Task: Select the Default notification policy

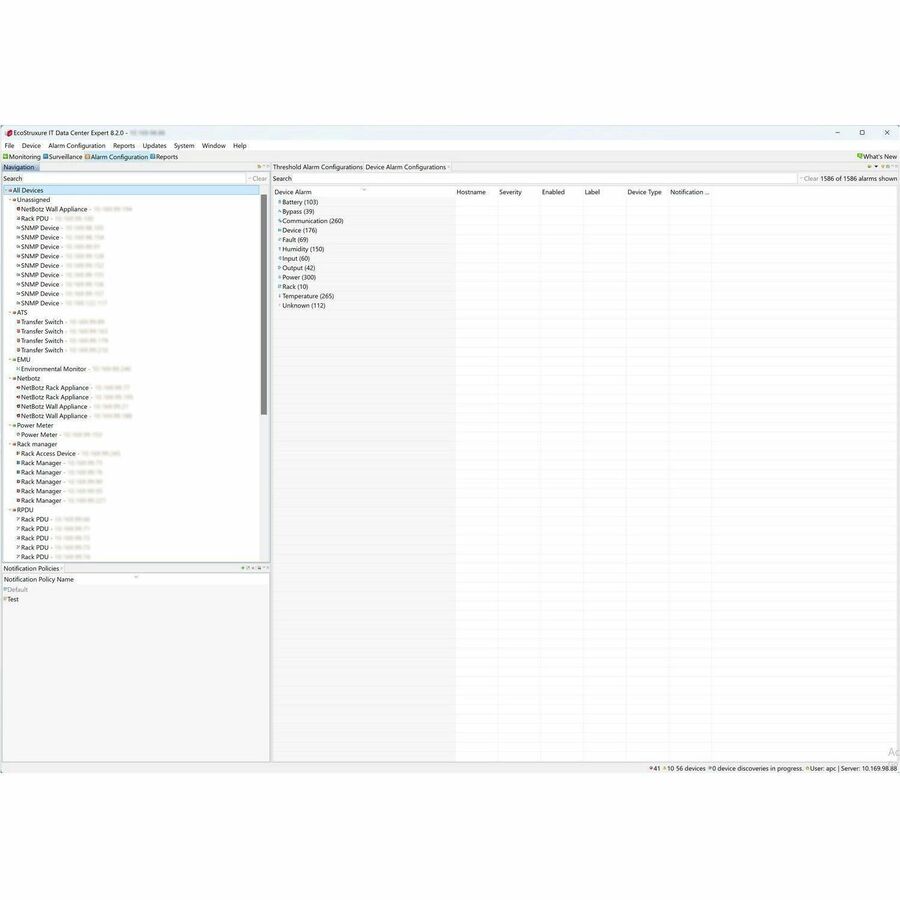Action: click(x=17, y=589)
